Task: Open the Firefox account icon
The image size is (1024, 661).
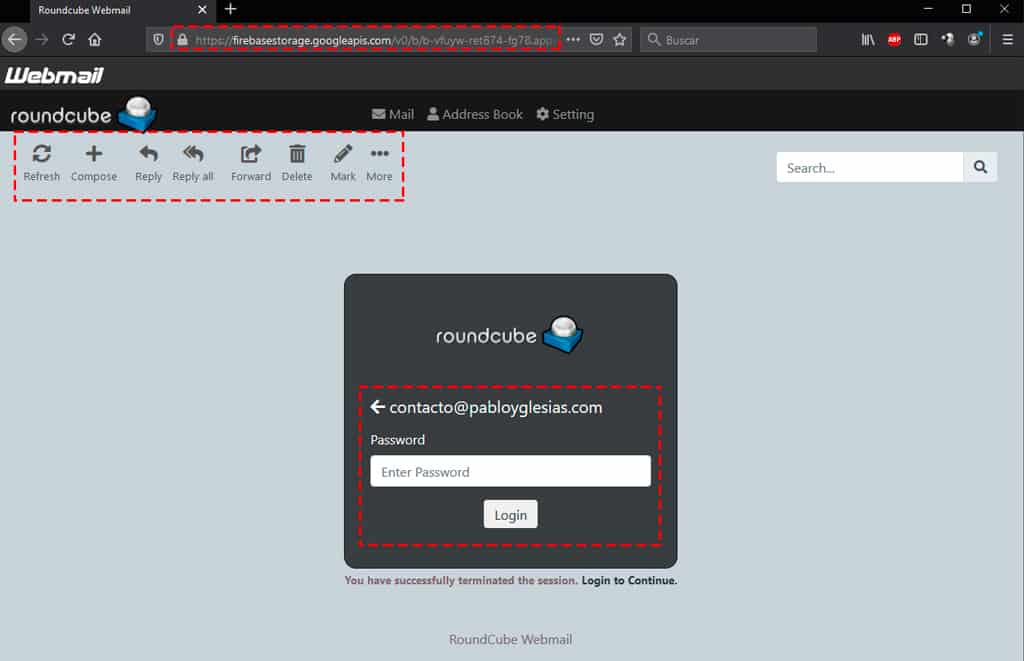Action: coord(974,39)
